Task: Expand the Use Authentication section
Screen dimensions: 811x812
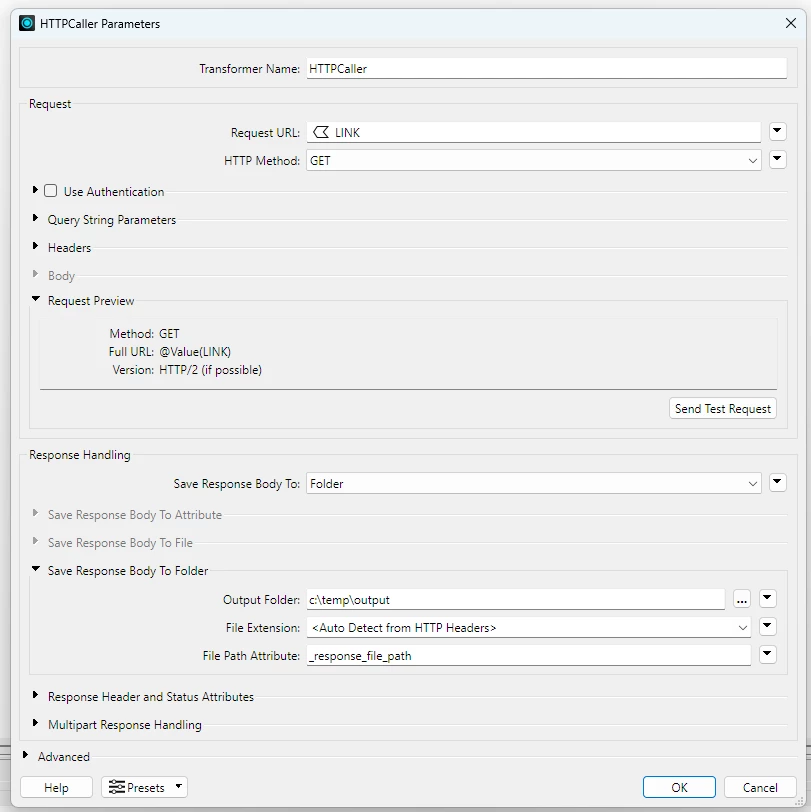Action: 35,190
